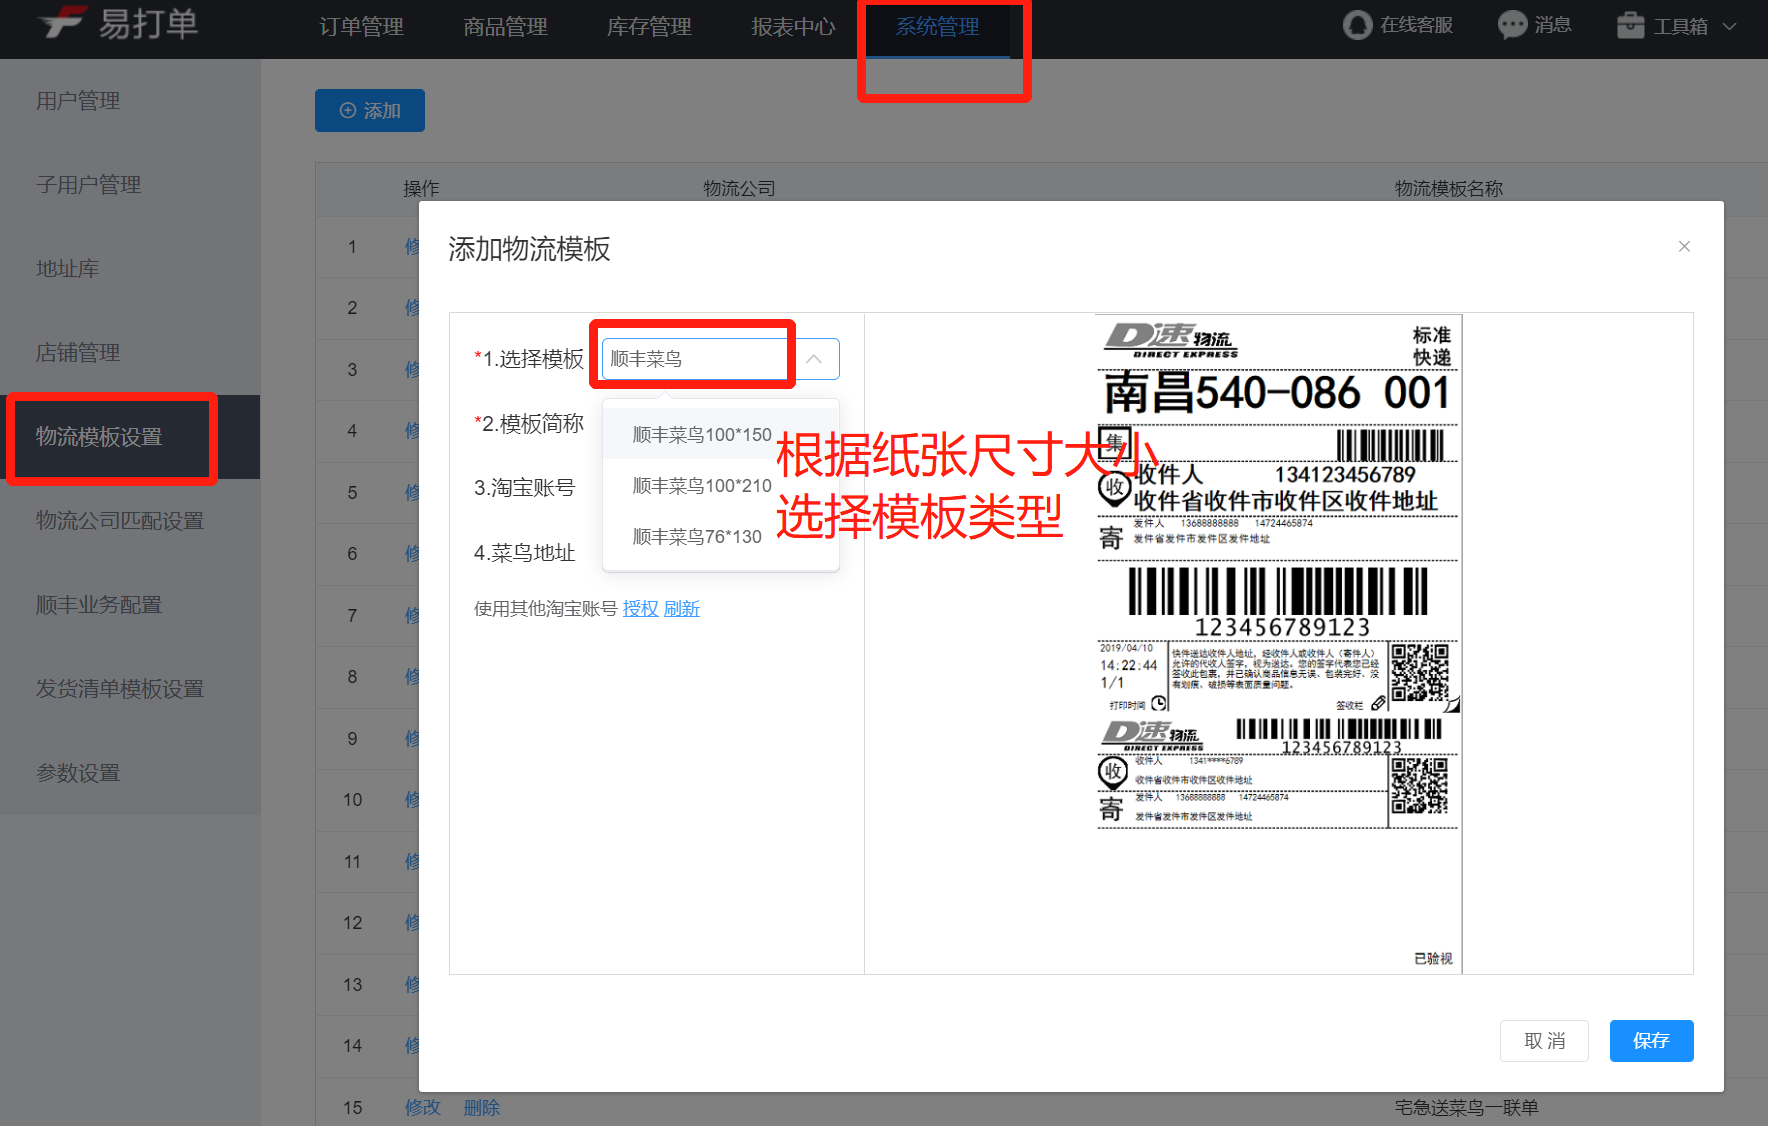Image resolution: width=1768 pixels, height=1126 pixels.
Task: Open 报表中心 menu
Action: (793, 27)
